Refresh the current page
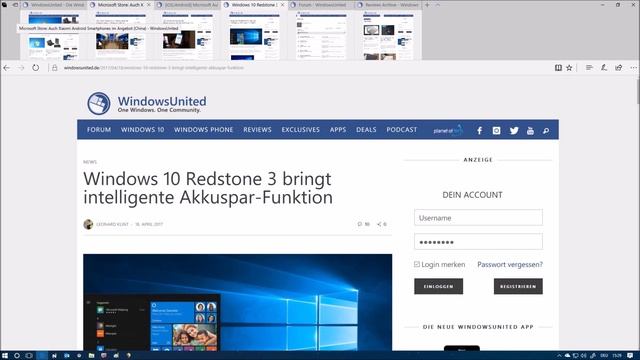Image resolution: width=640 pixels, height=360 pixels. point(36,68)
